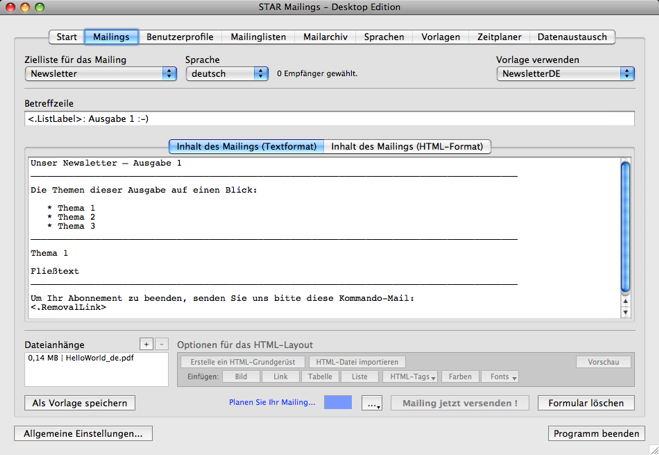
Task: Click the blue field beside Planen Sie Ihr Mailing
Action: (x=338, y=402)
